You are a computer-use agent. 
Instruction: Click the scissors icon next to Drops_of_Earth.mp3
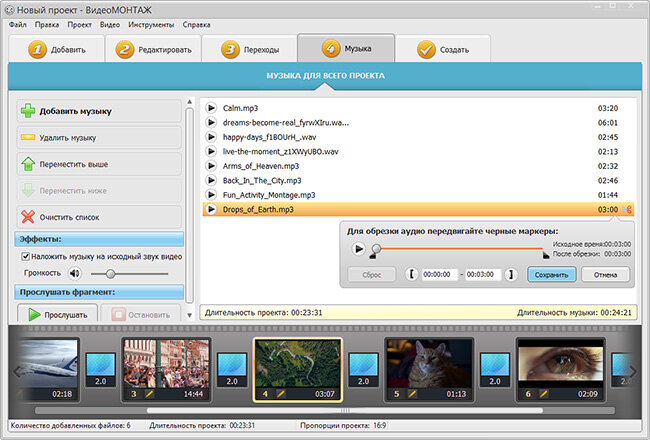[627, 209]
